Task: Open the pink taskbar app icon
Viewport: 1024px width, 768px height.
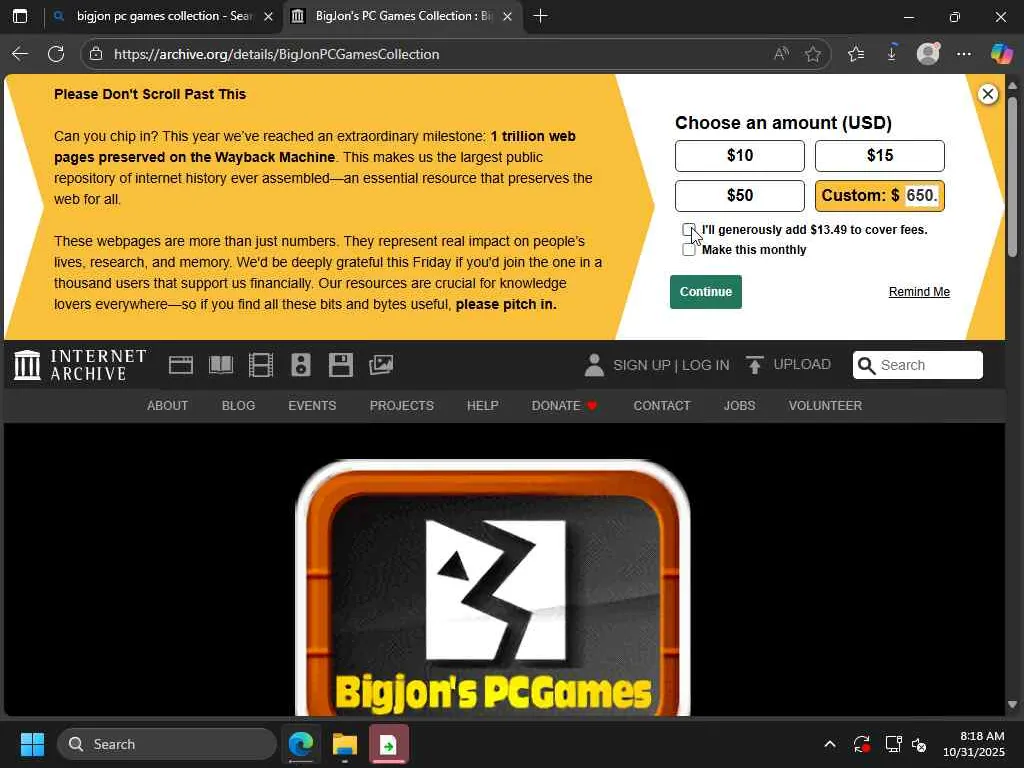Action: click(x=389, y=744)
